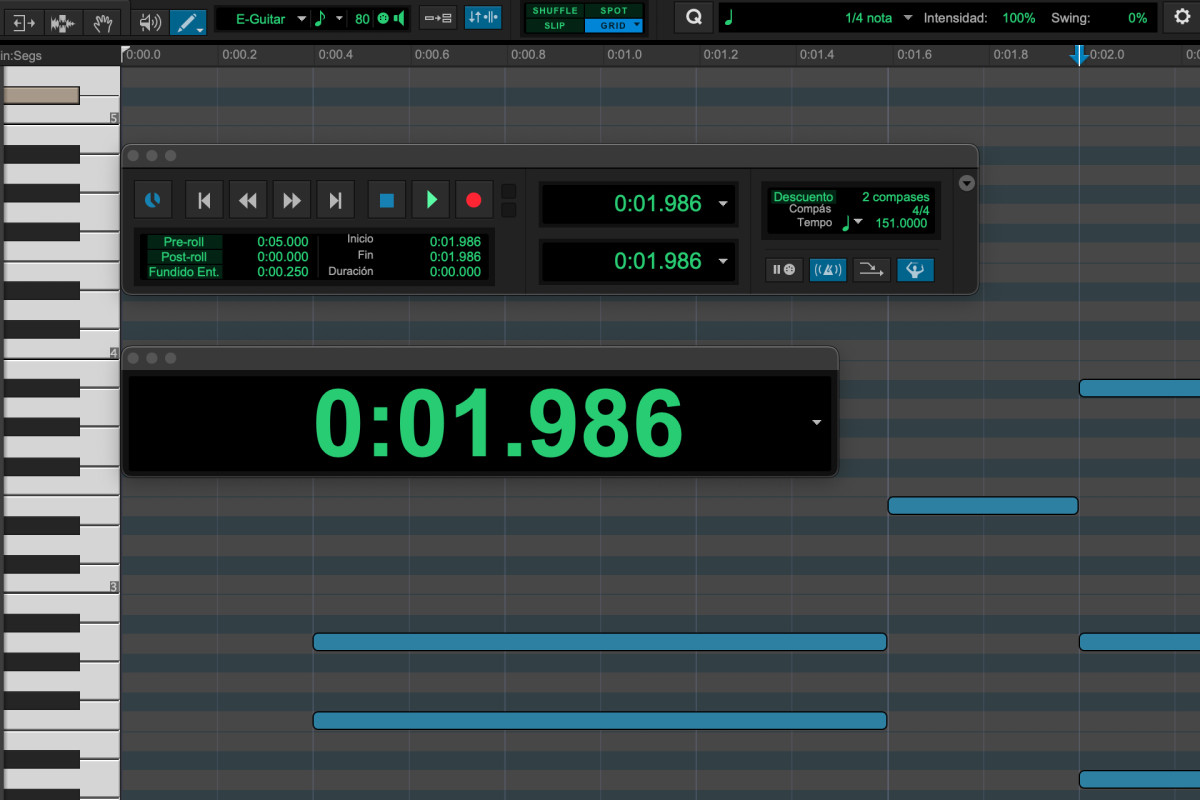
Task: Click the Pre-roll value 0:05.000
Action: click(283, 242)
